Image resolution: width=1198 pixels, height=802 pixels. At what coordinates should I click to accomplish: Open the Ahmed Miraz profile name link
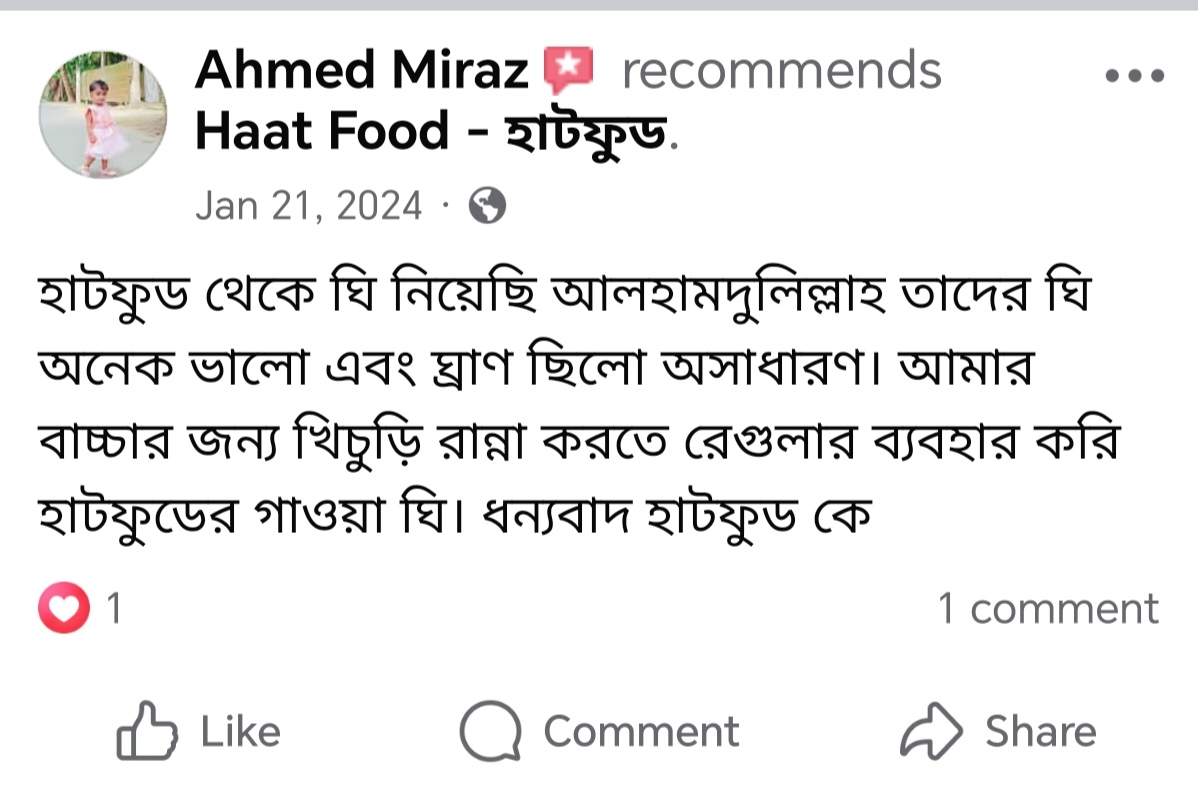tap(361, 71)
